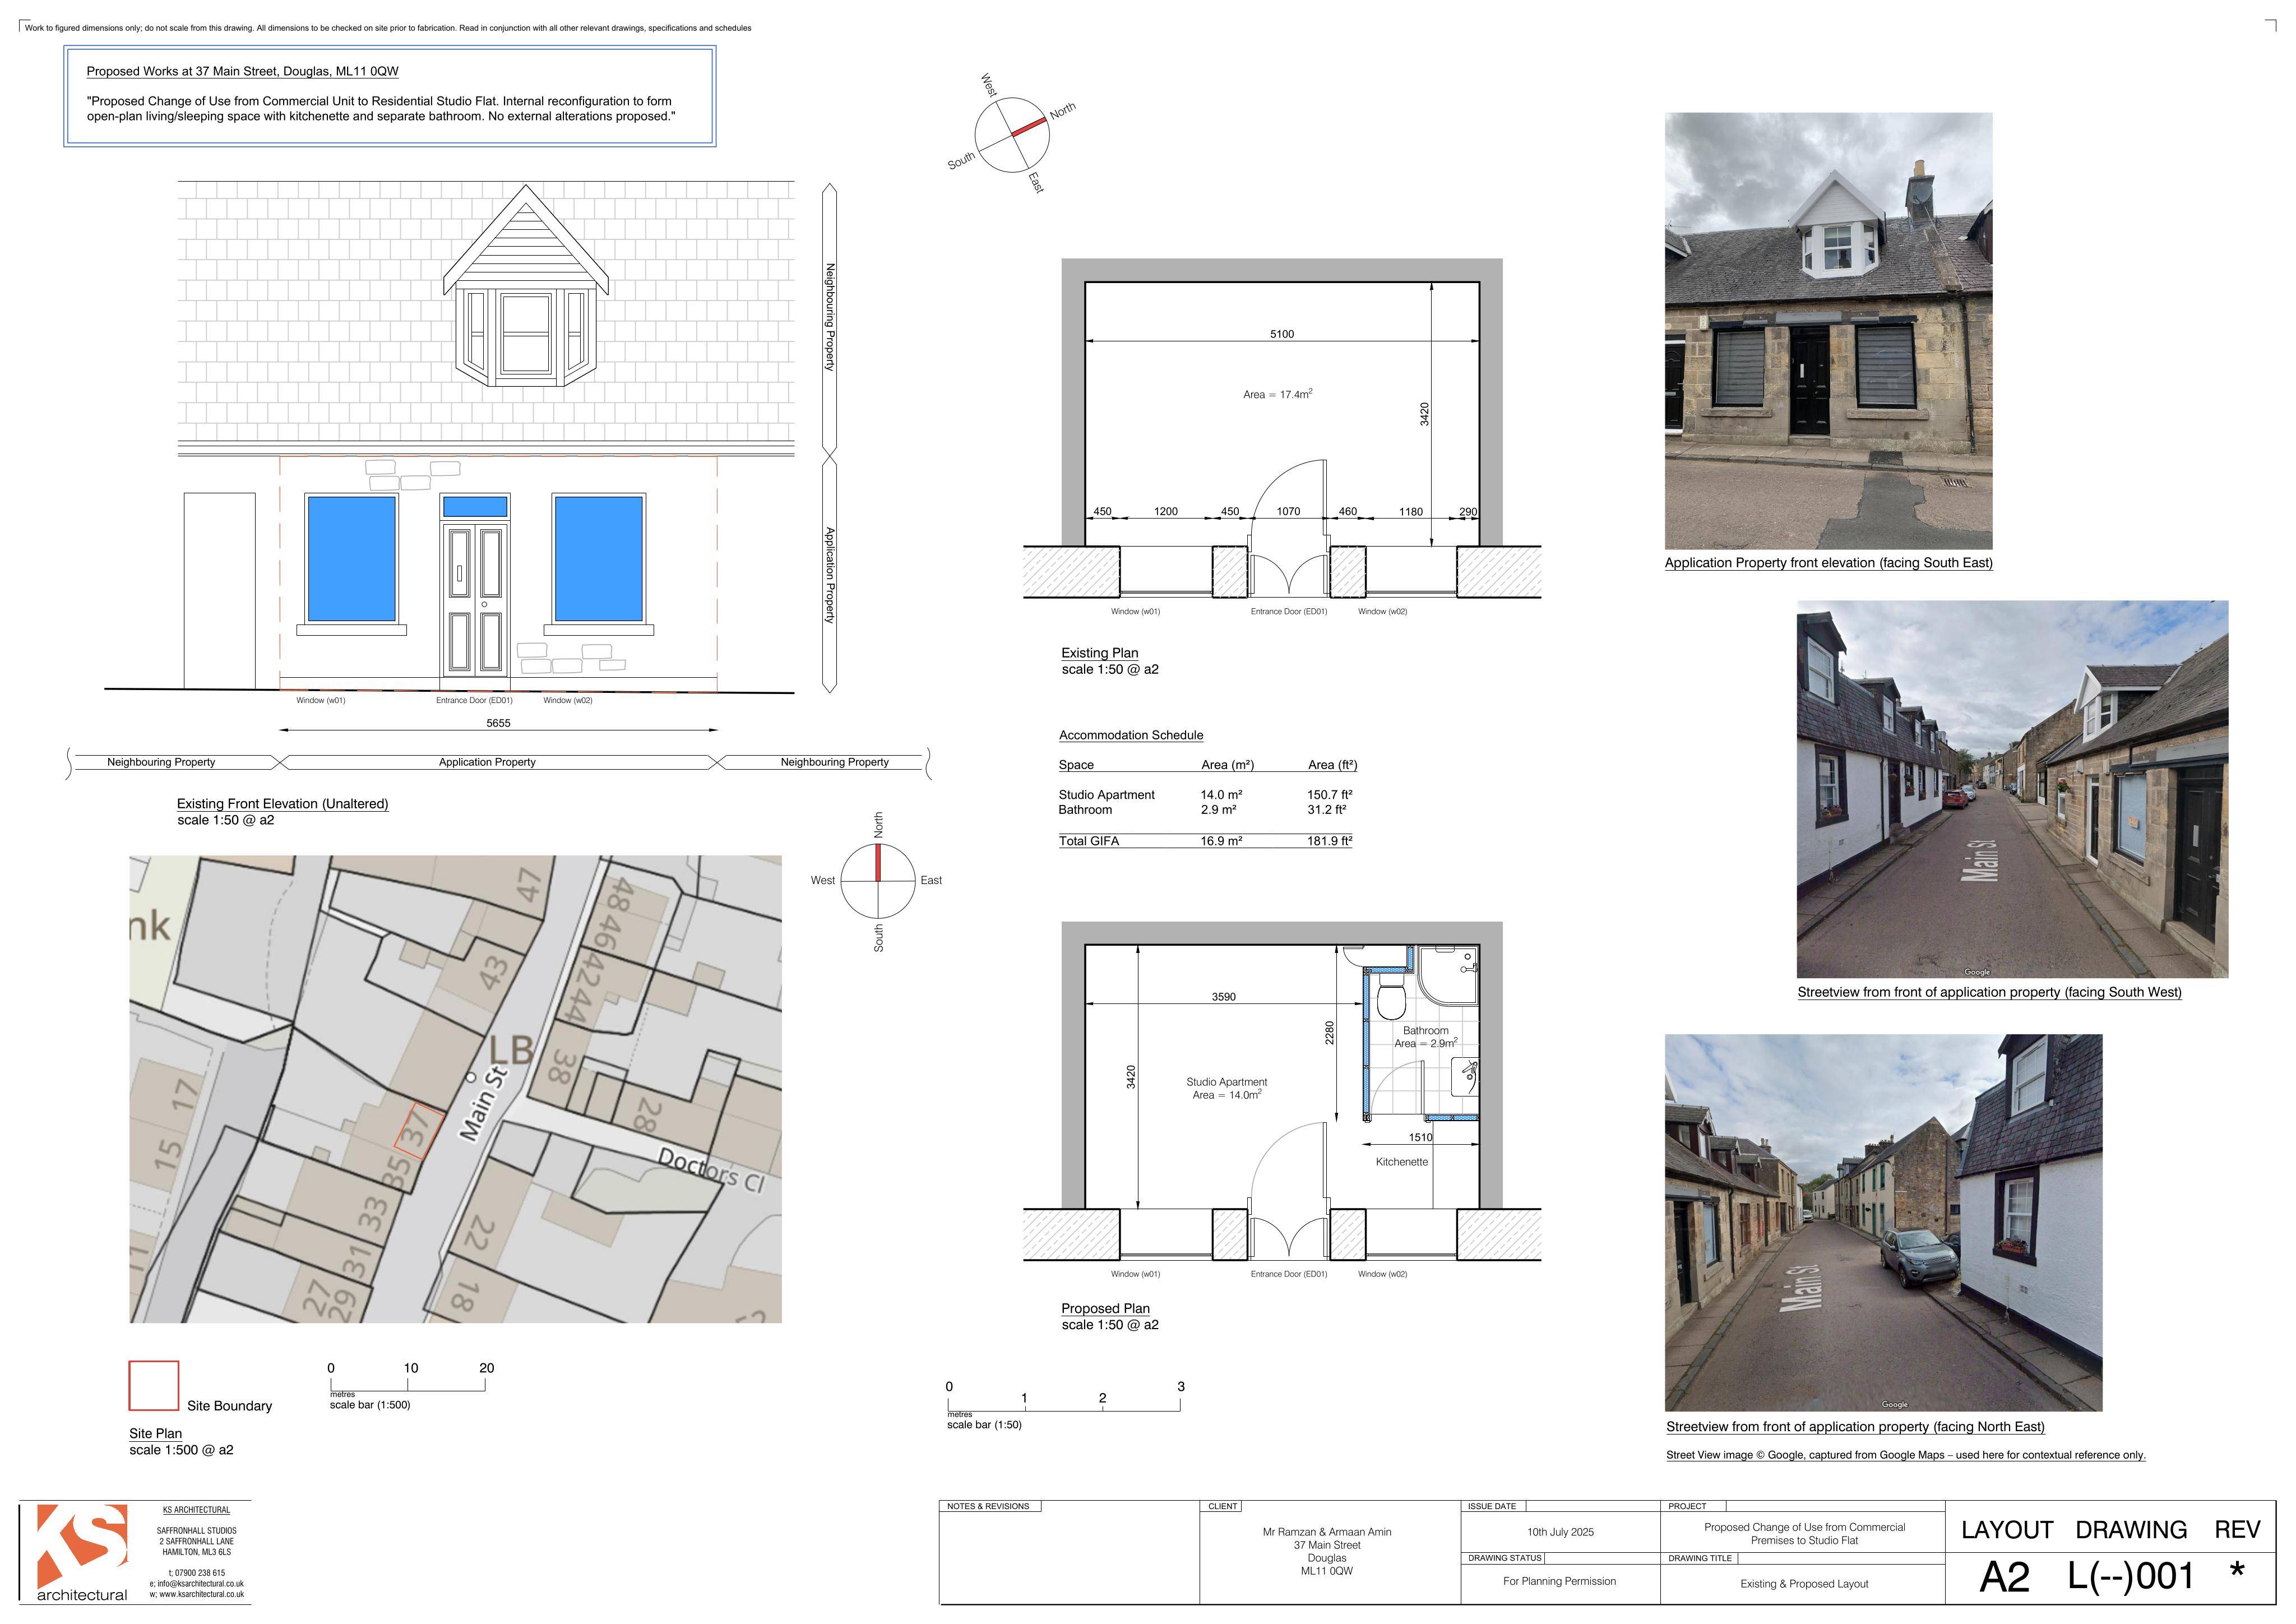
Task: Open the streetview photo facing South West
Action: 2012,789
